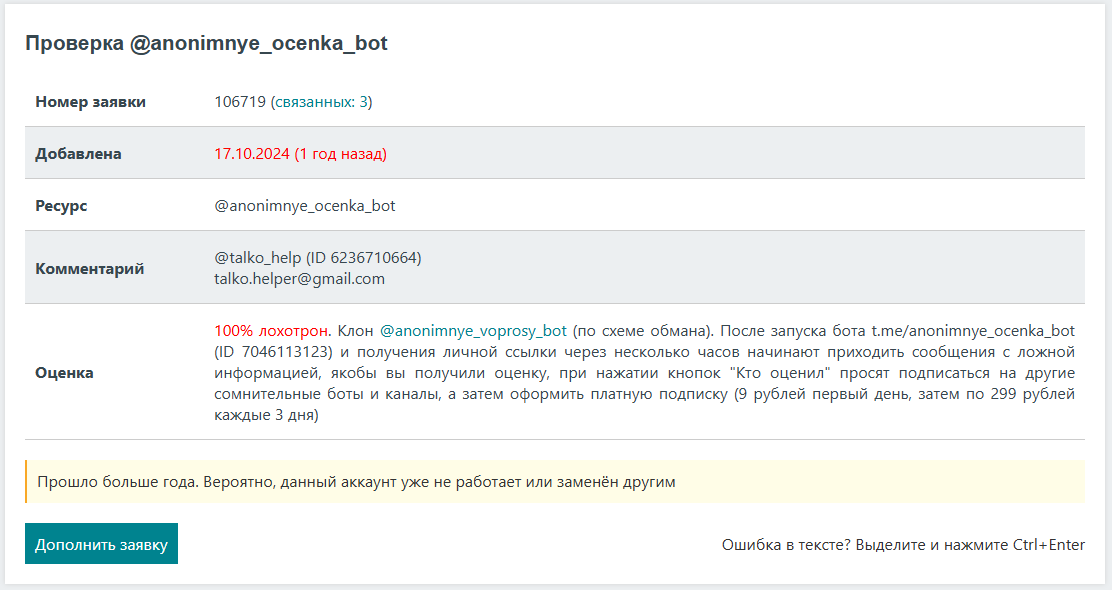Click the 'Проверка @anonimnye_ocenka_bot' heading

[206, 43]
